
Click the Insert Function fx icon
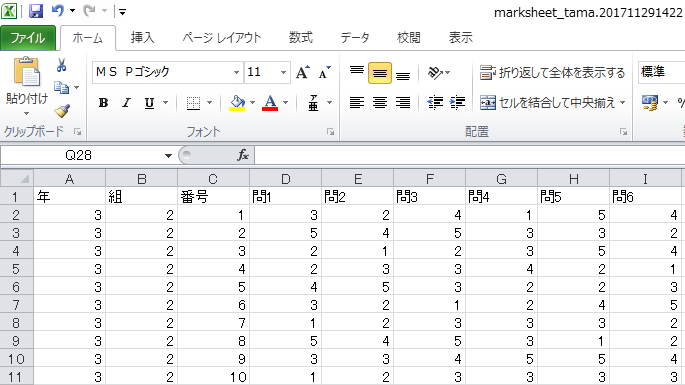[243, 155]
